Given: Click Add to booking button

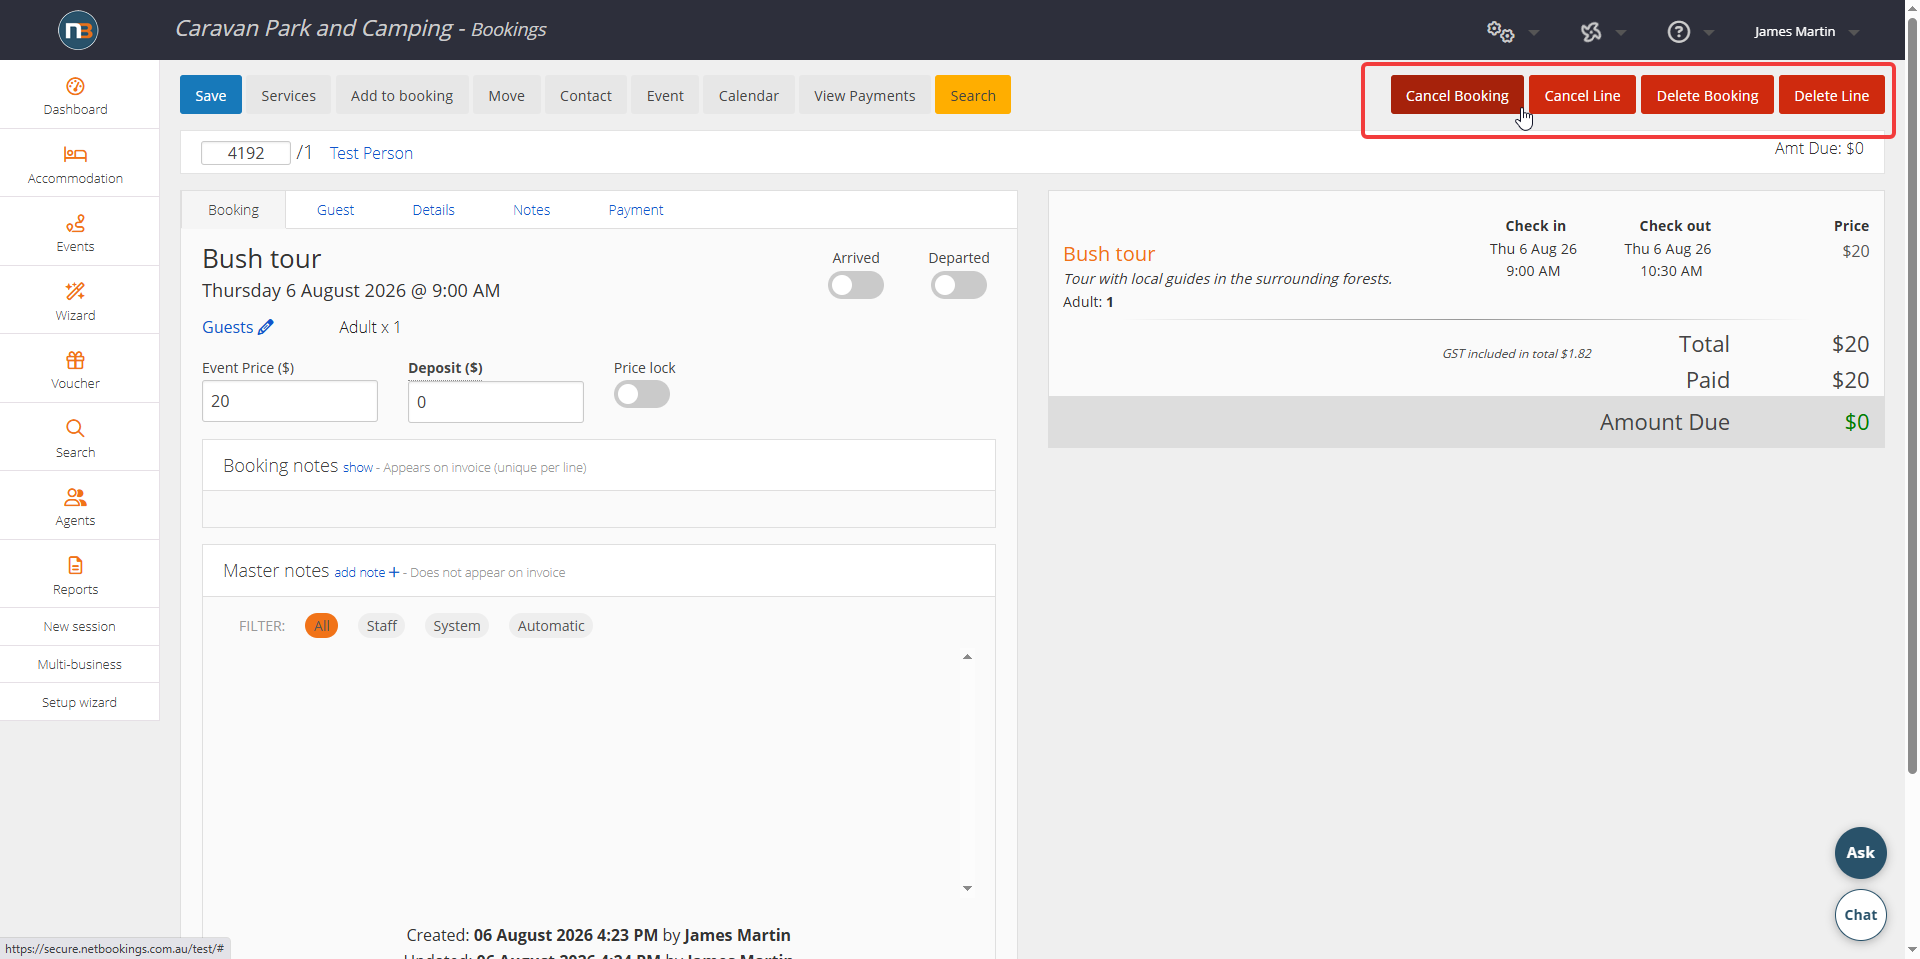Looking at the screenshot, I should [402, 95].
